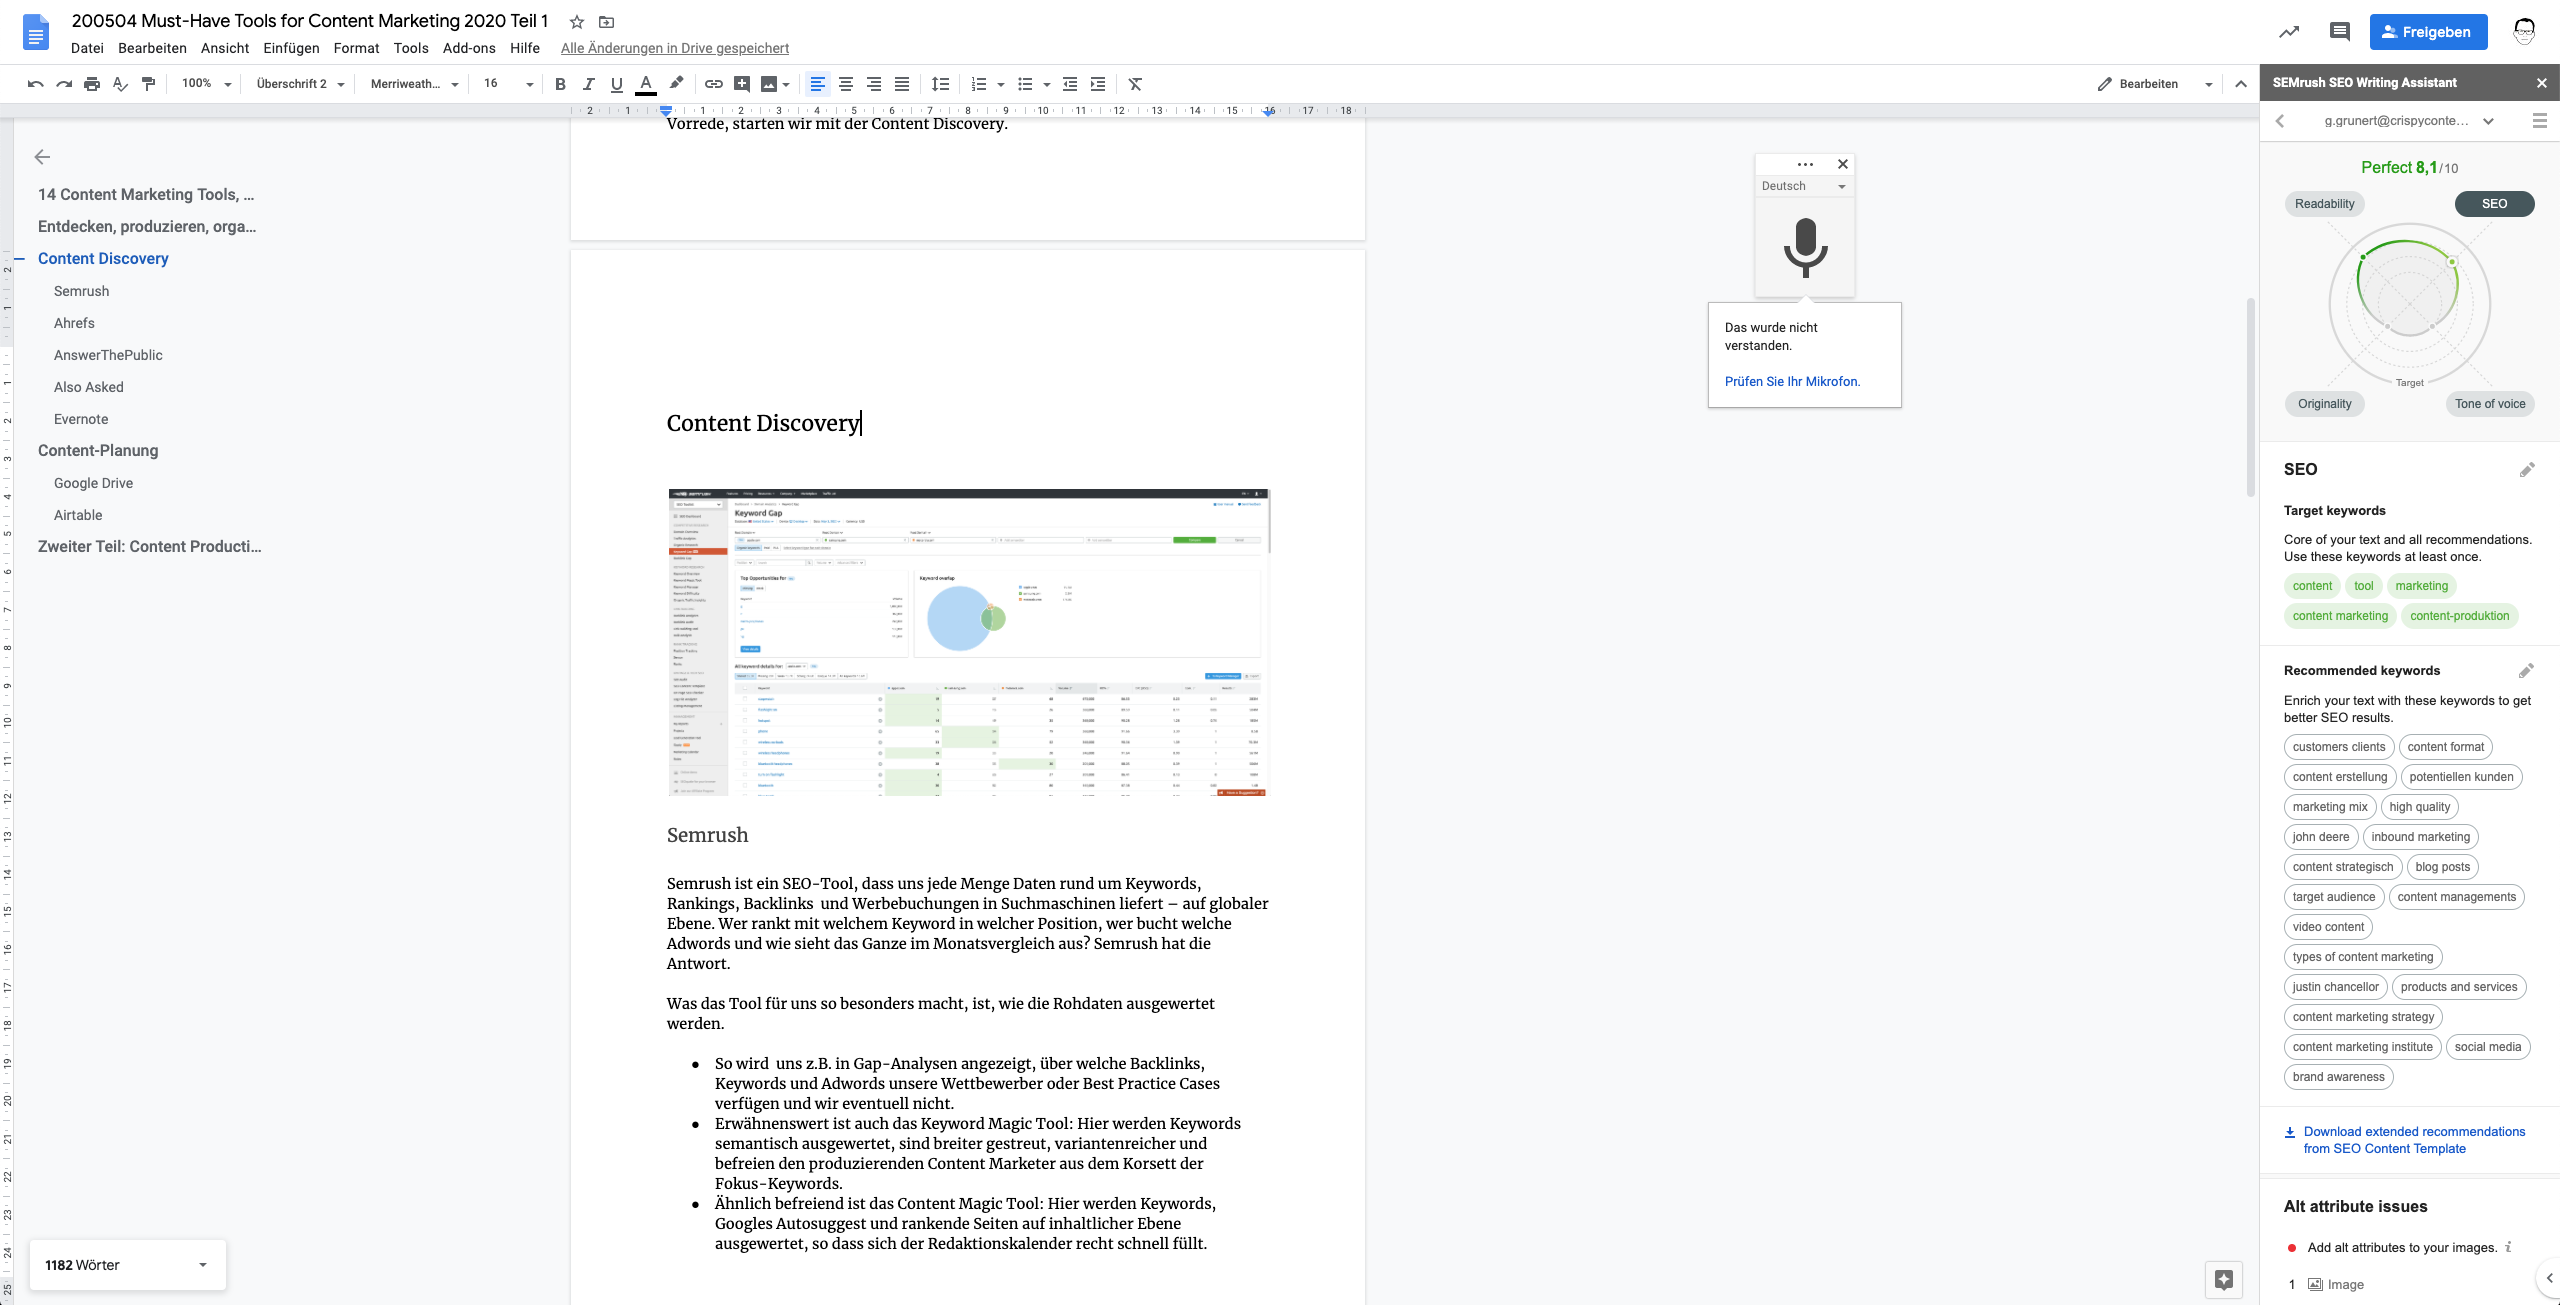Image resolution: width=2560 pixels, height=1305 pixels.
Task: Open comment history speech bubble
Action: point(2340,32)
